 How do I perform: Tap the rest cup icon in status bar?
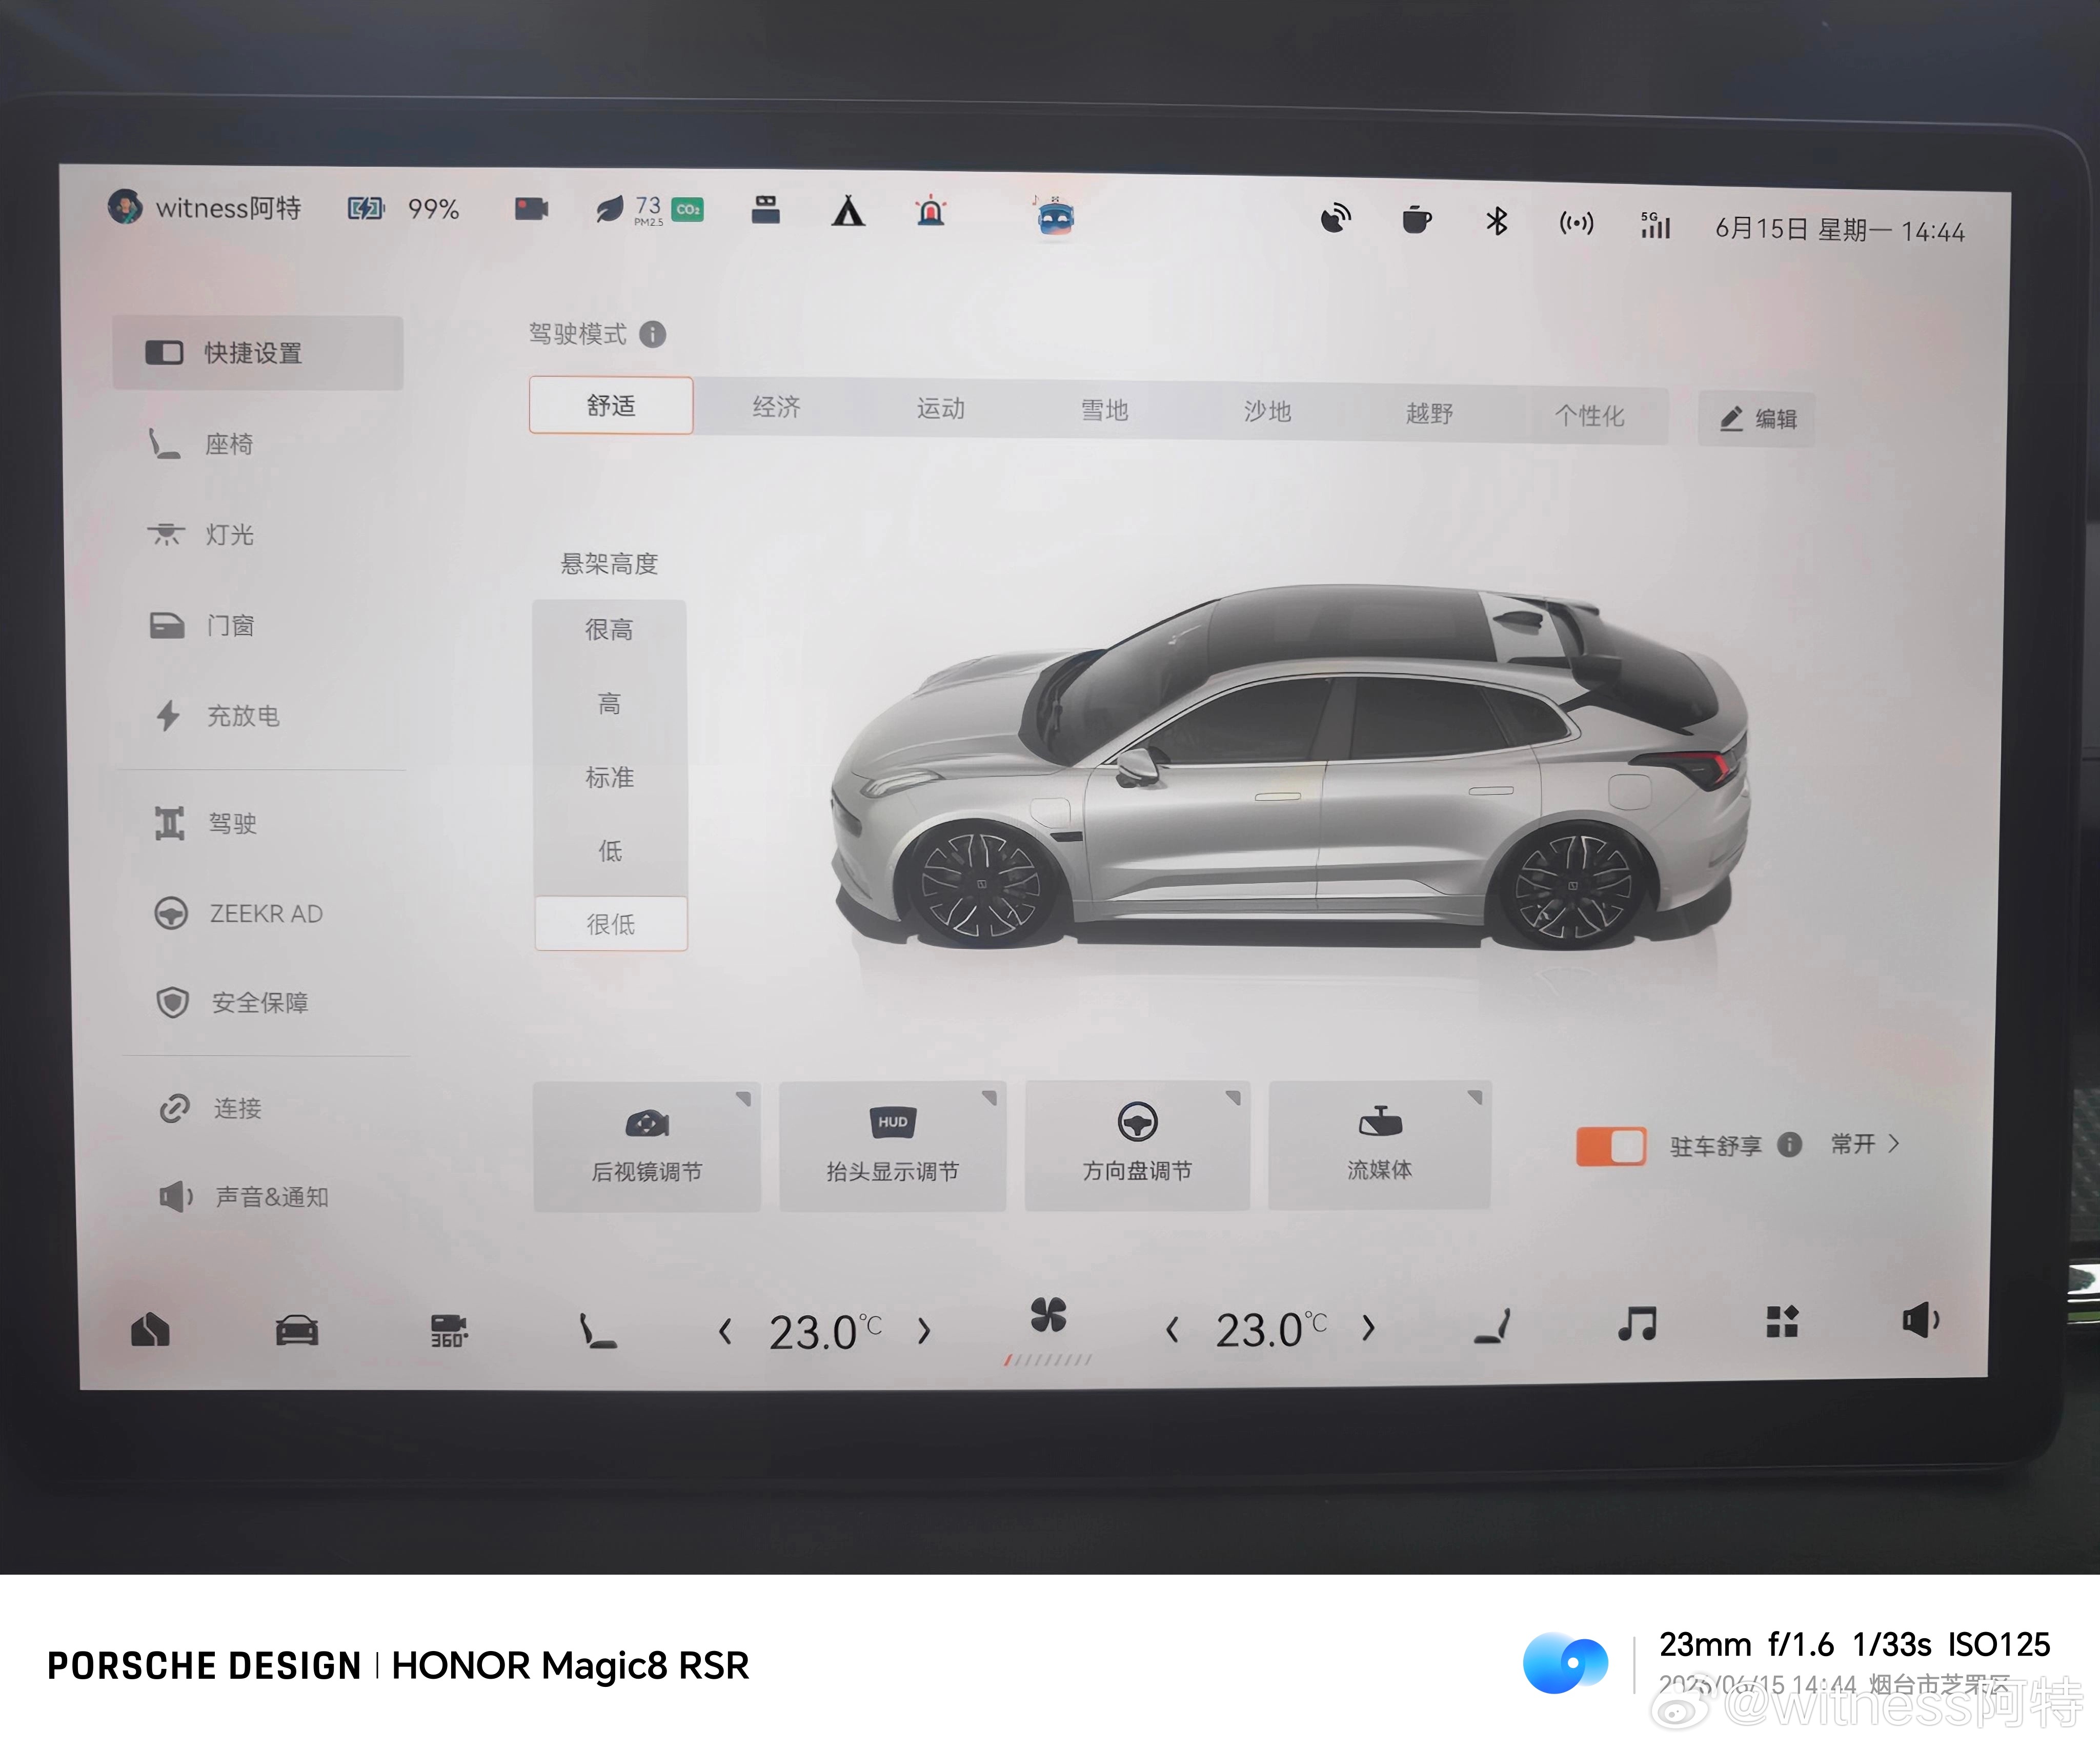pos(1416,219)
